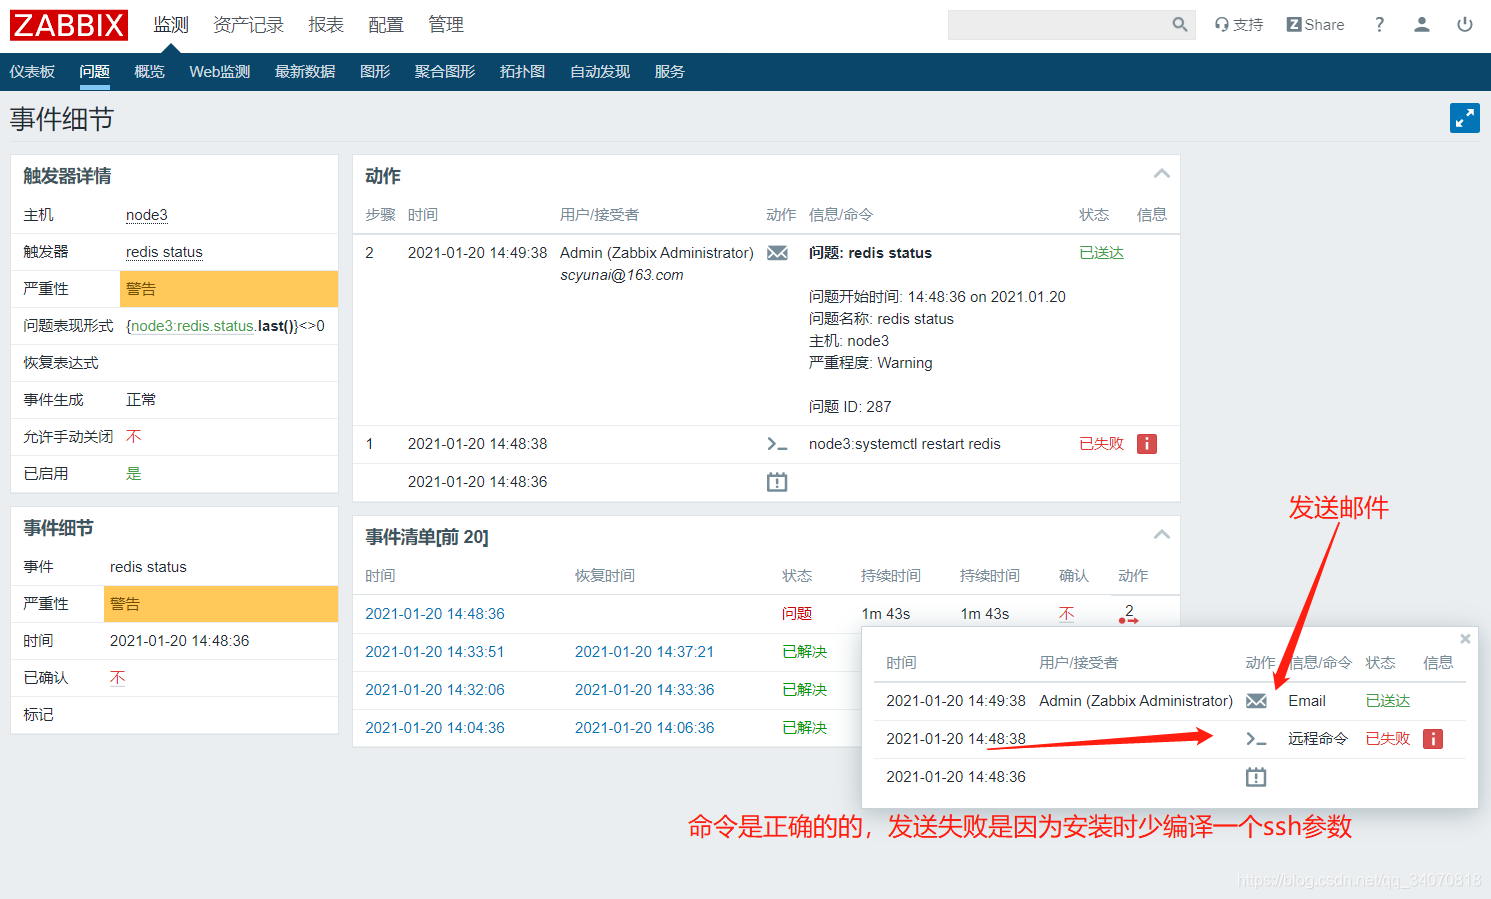
Task: Click red info icon in popup 远程命令 row
Action: 1433,739
